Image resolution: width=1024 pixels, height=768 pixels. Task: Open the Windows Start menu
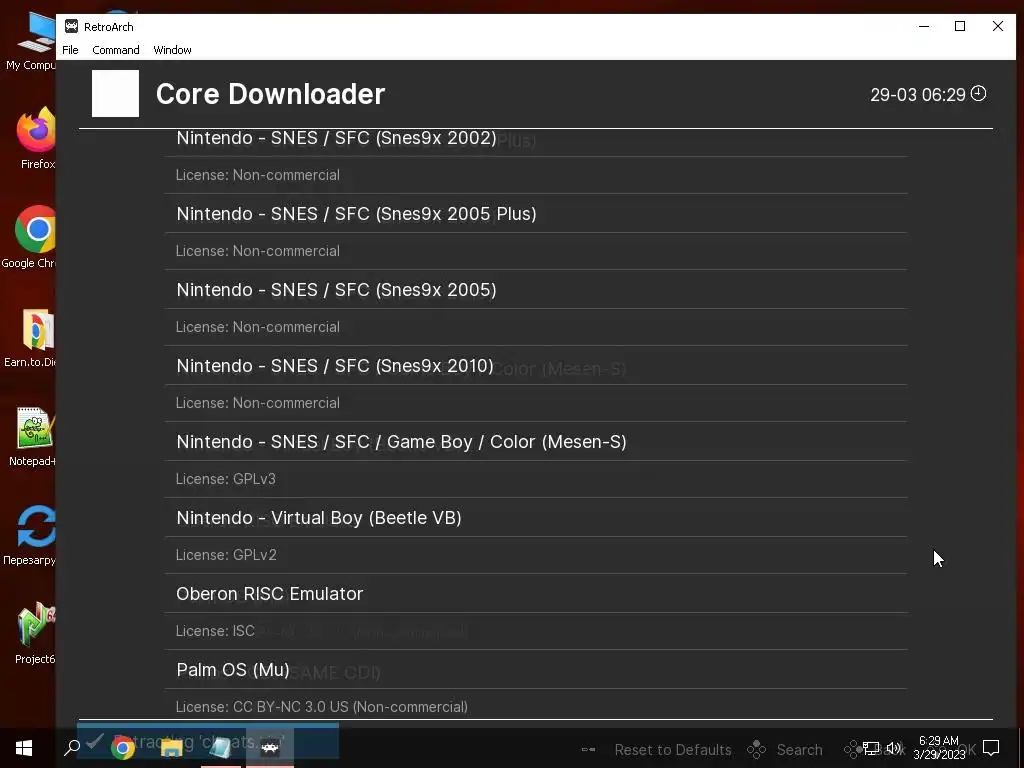(24, 748)
